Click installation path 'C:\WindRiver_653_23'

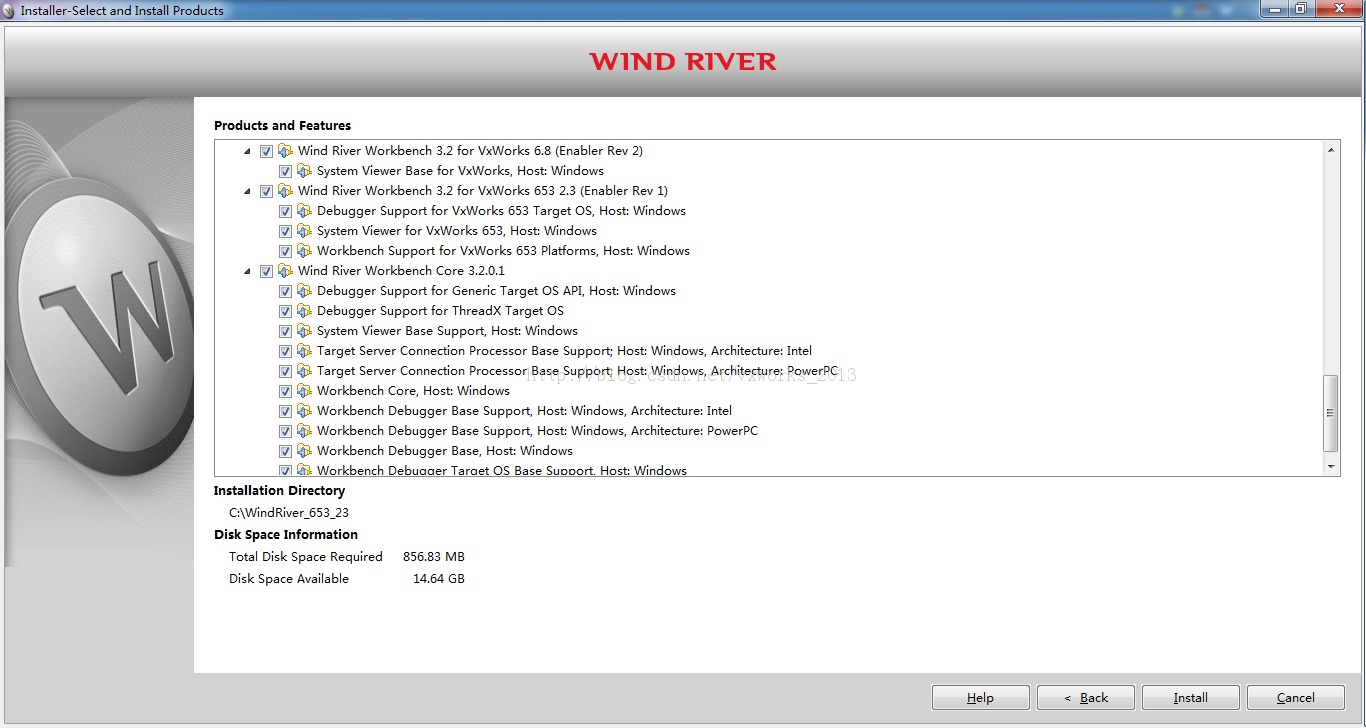(289, 513)
